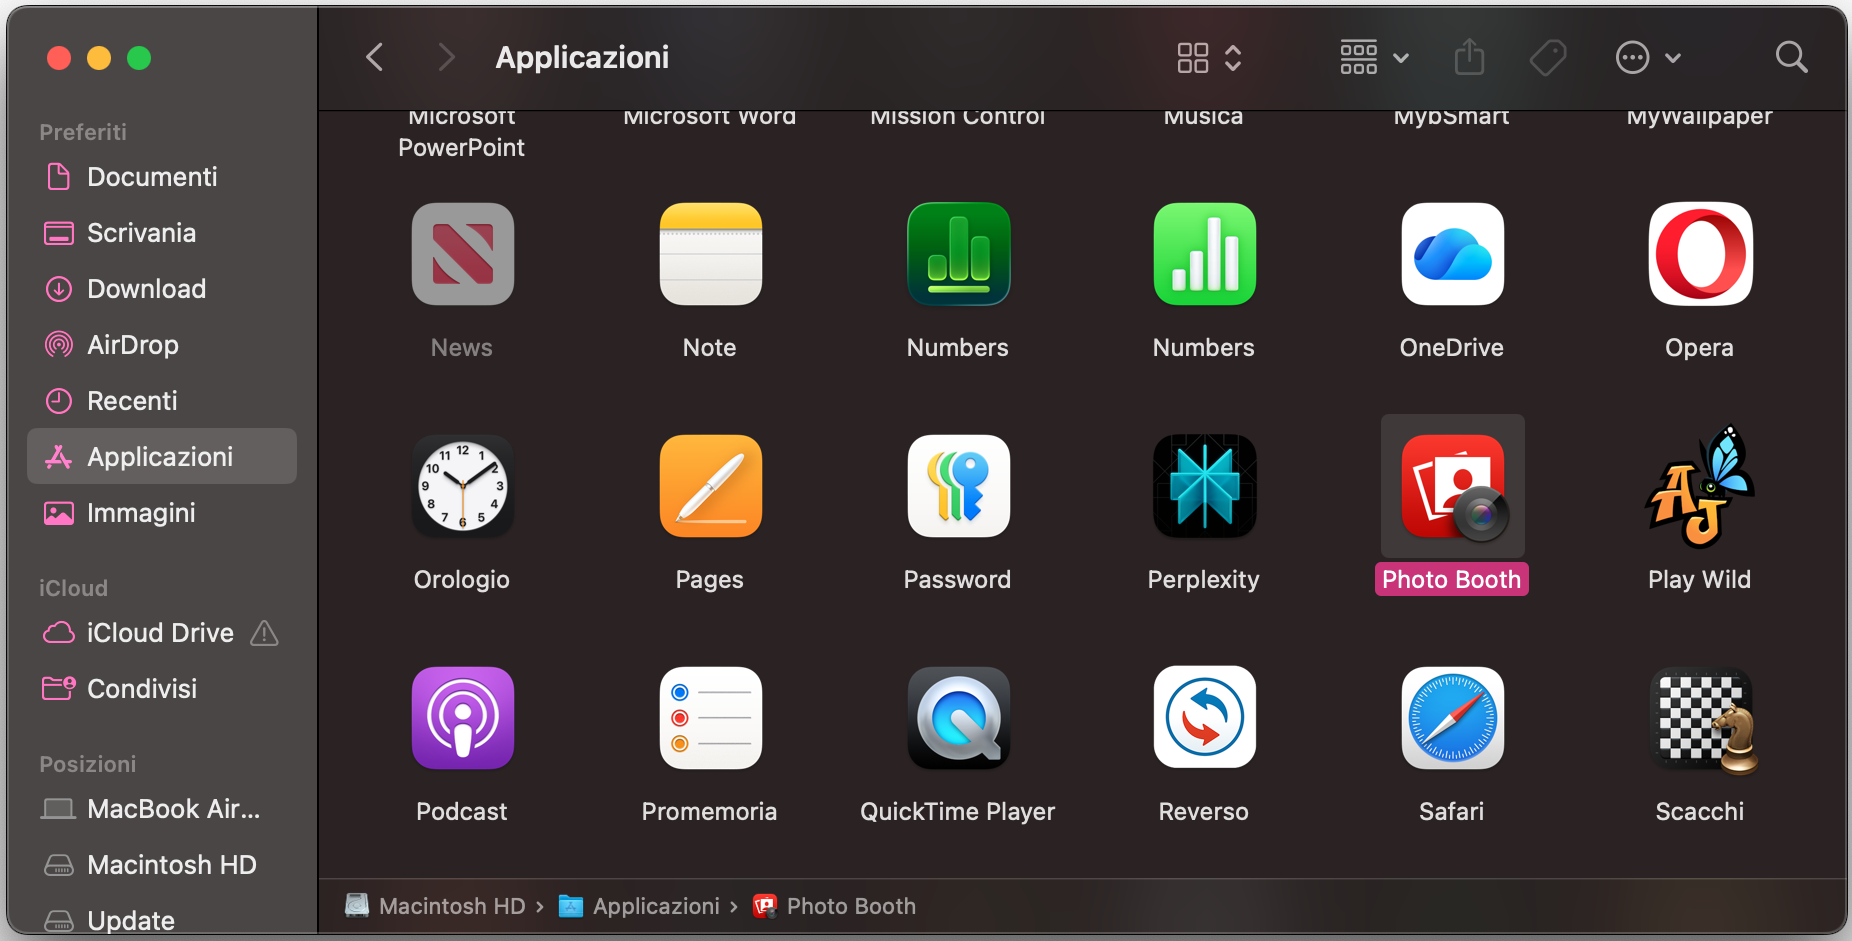Click the Share toolbar icon

click(1469, 57)
